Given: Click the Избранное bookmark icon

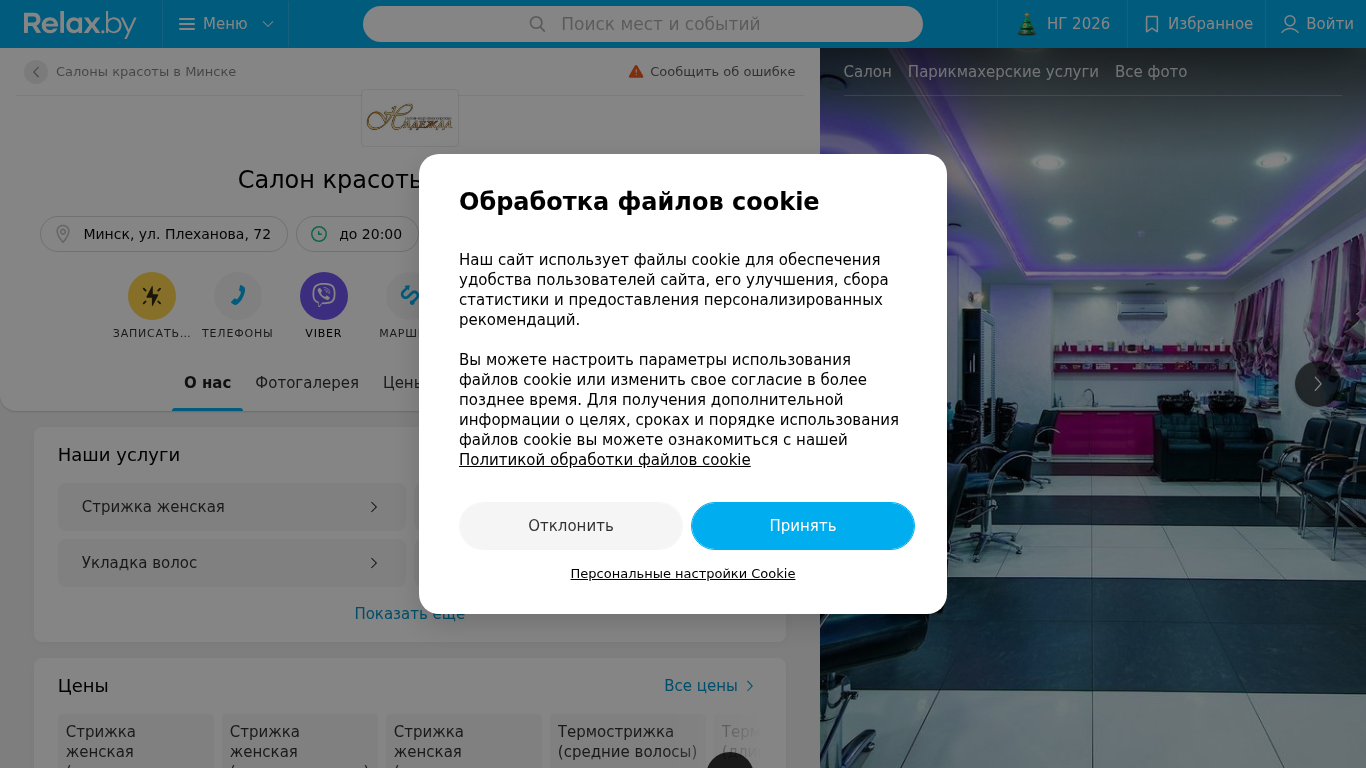Looking at the screenshot, I should 1152,24.
